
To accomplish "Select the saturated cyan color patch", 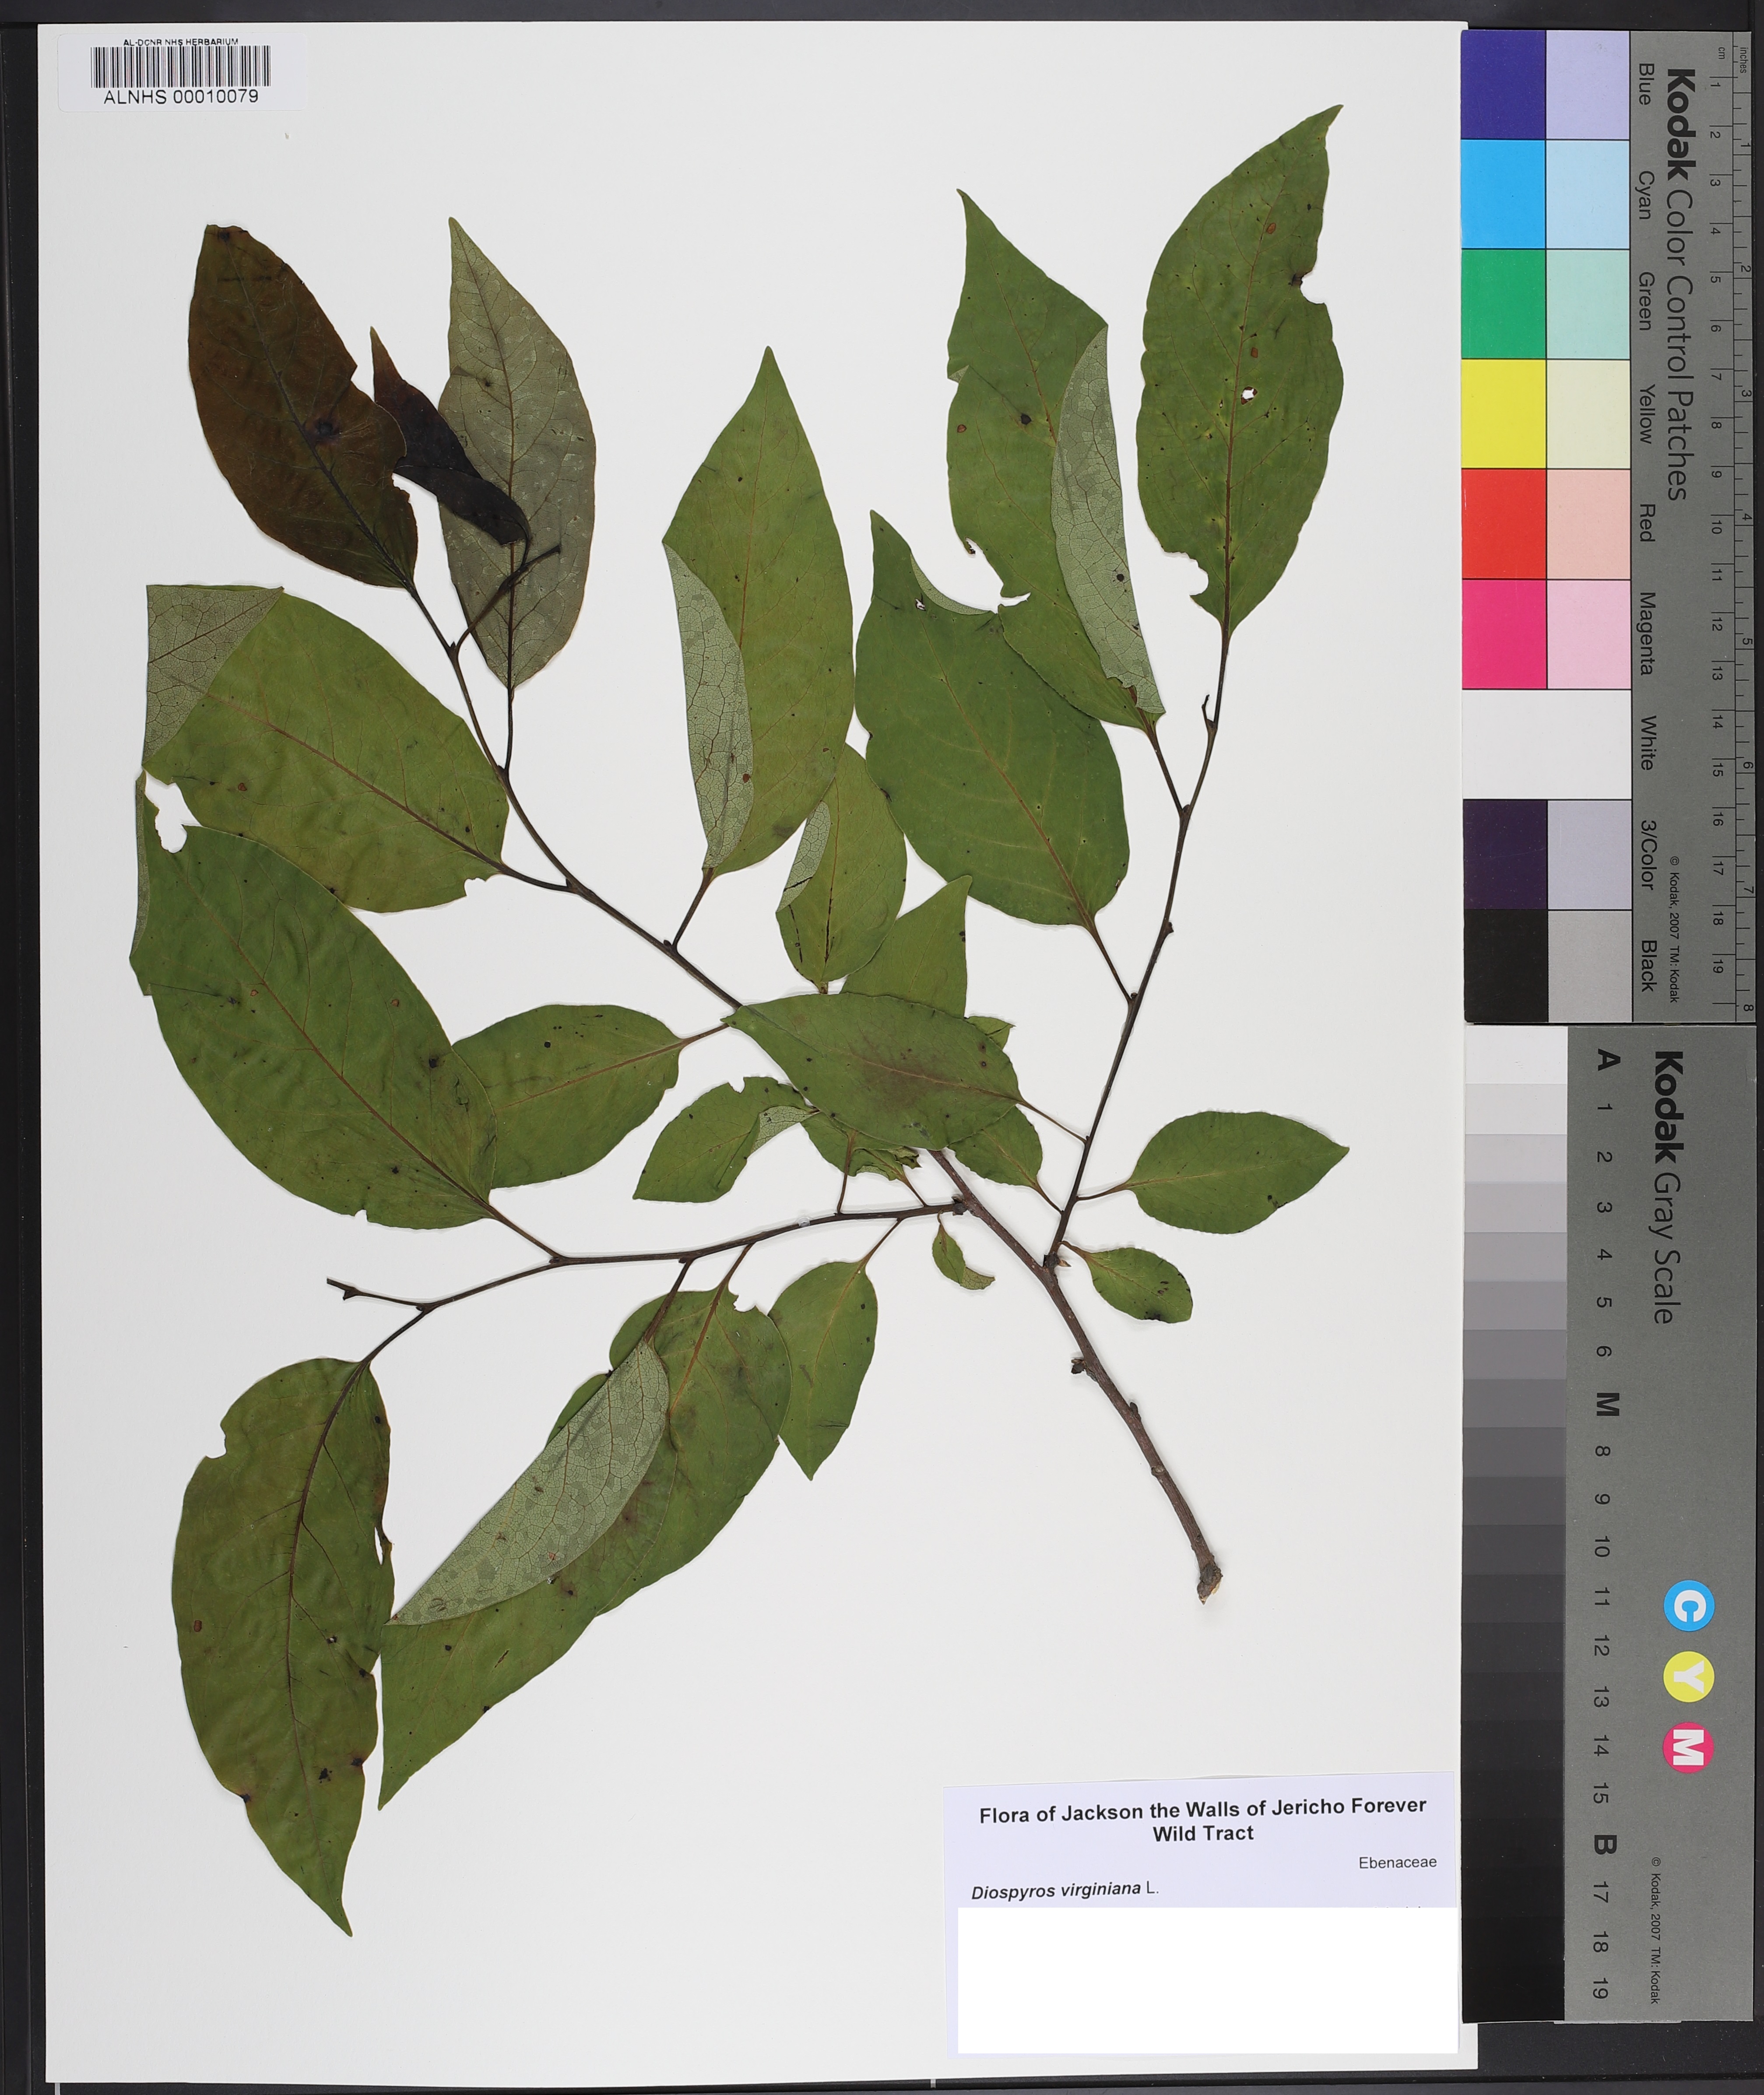I will click(x=1503, y=194).
